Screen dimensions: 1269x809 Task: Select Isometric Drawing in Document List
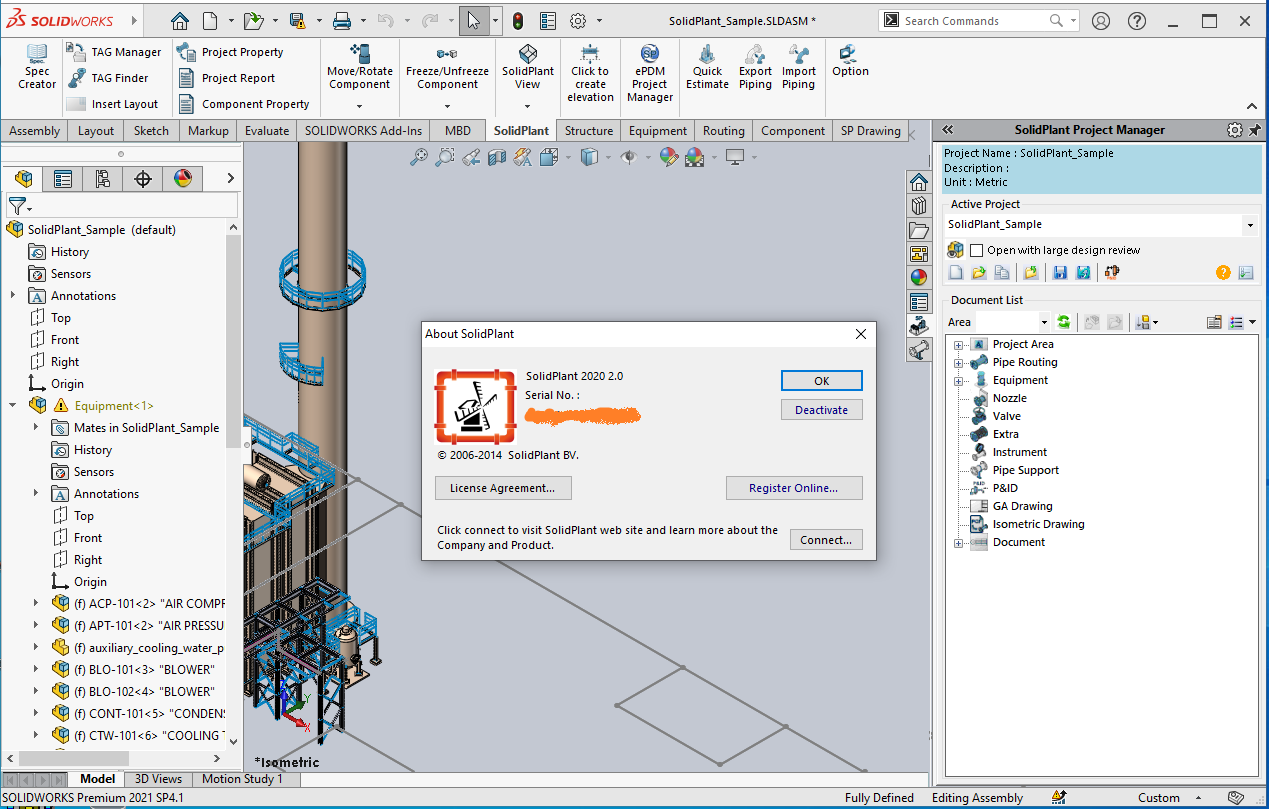click(1038, 525)
